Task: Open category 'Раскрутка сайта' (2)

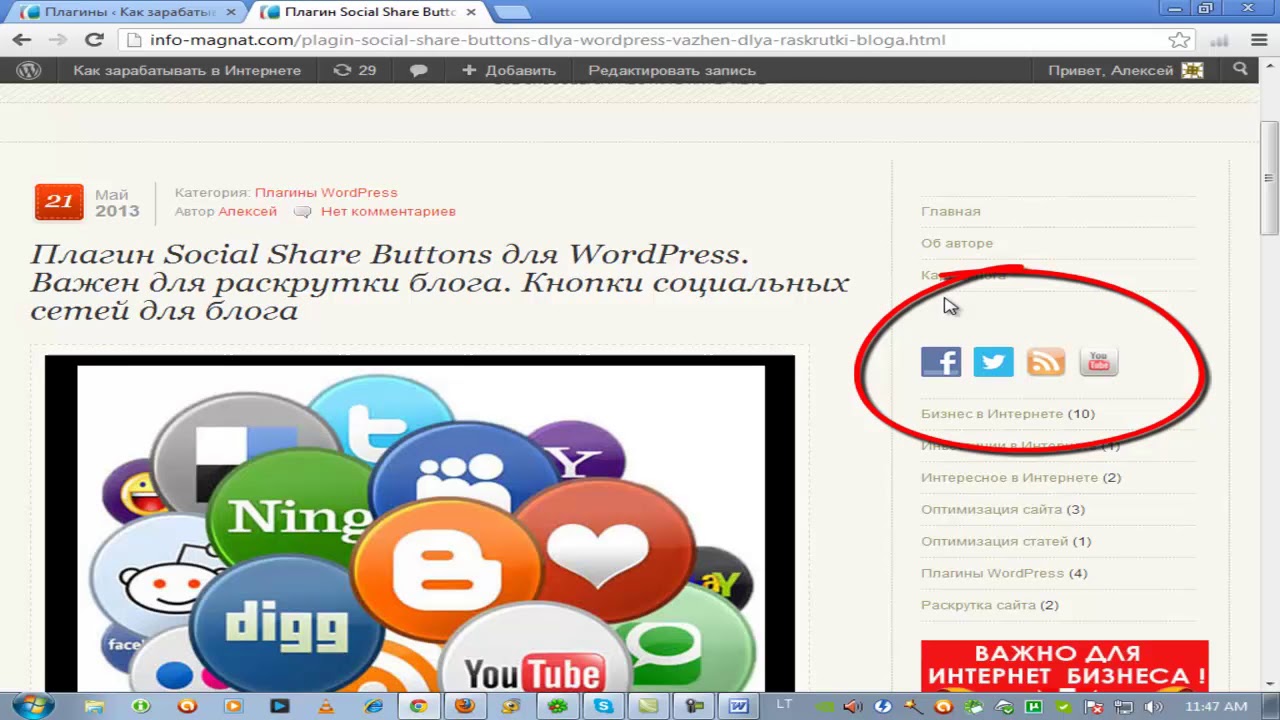Action: point(978,605)
